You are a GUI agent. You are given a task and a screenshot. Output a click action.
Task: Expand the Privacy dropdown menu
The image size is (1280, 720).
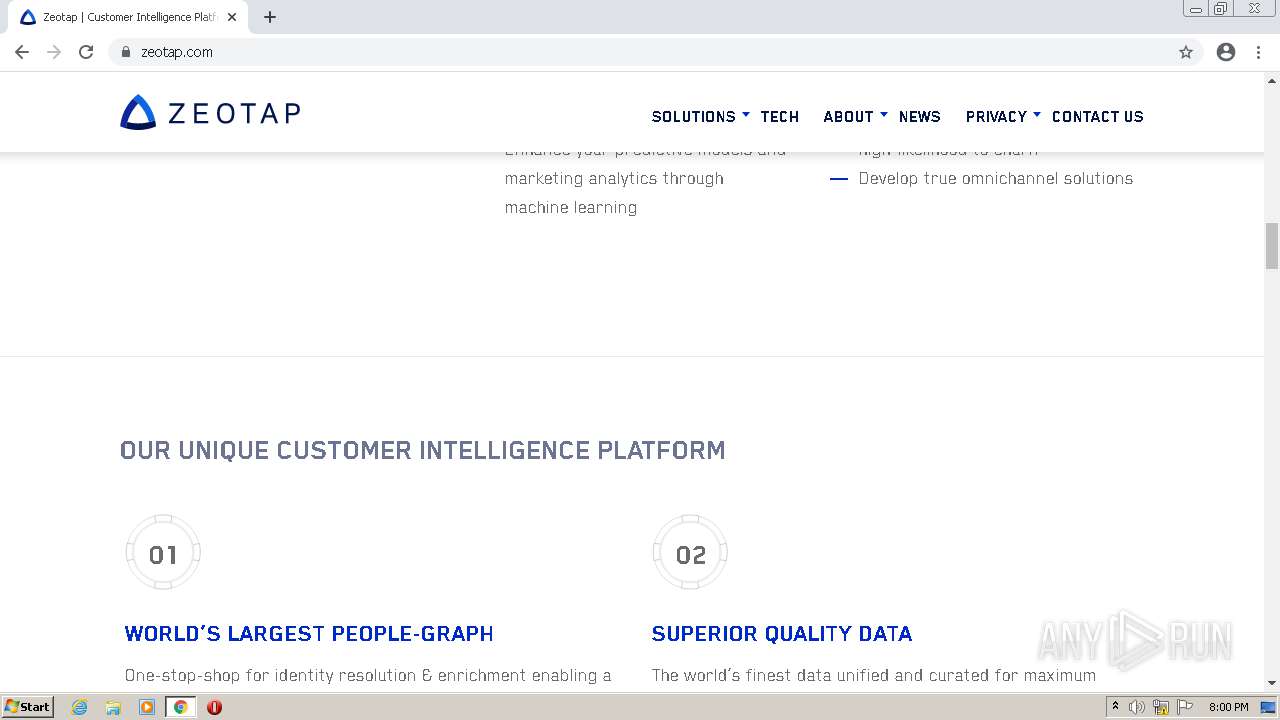(x=1003, y=117)
